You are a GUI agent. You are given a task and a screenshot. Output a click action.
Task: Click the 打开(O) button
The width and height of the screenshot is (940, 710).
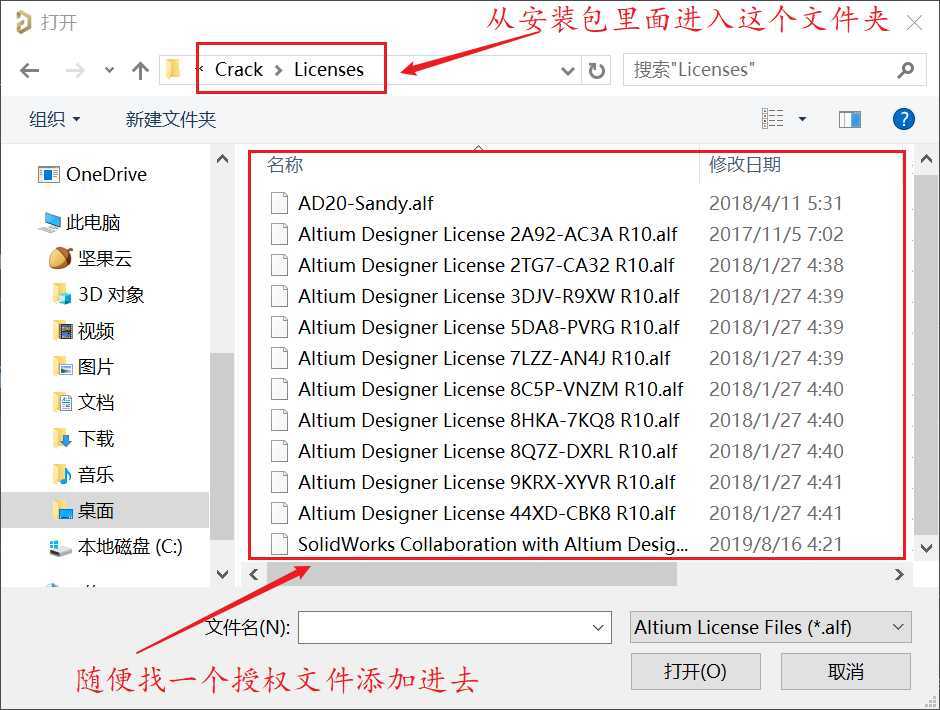click(x=695, y=671)
